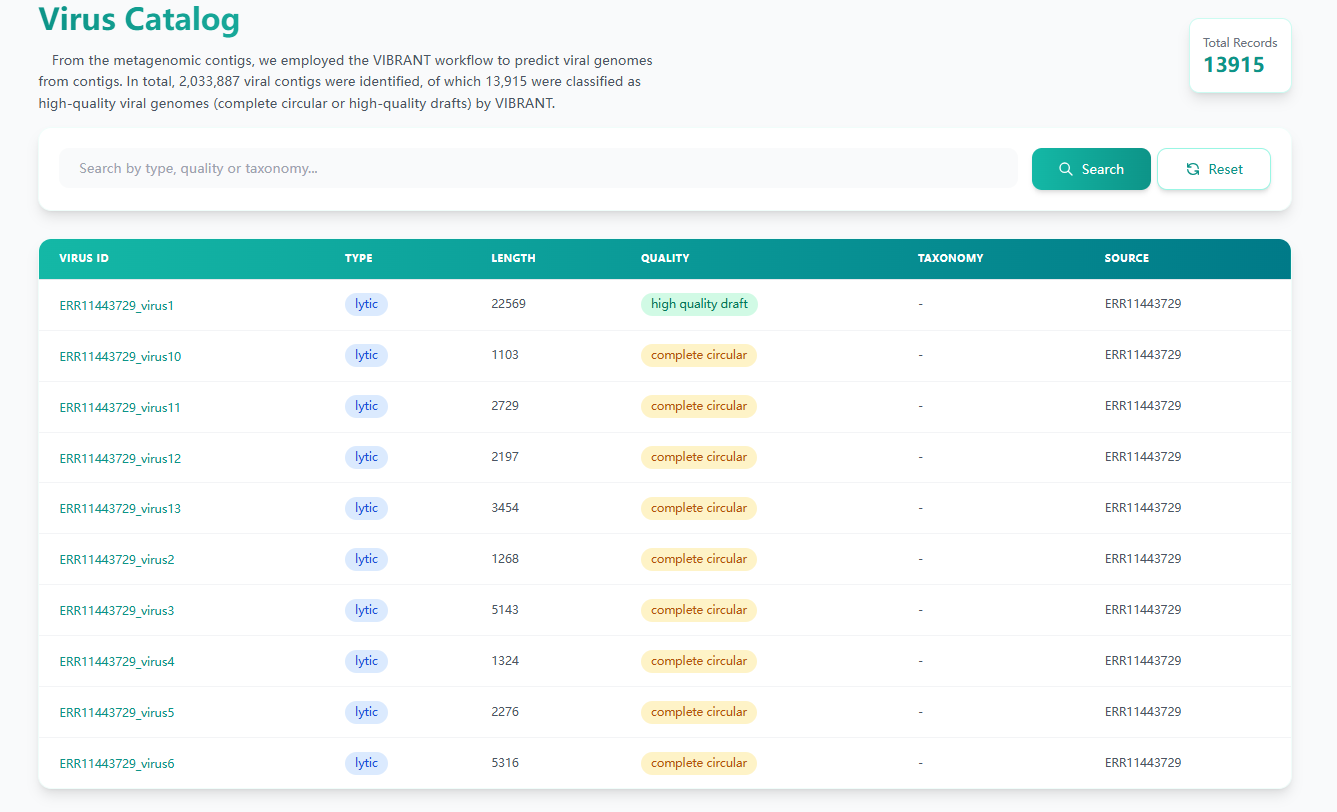
Task: Click the Virus ID column header
Action: pyautogui.click(x=84, y=258)
